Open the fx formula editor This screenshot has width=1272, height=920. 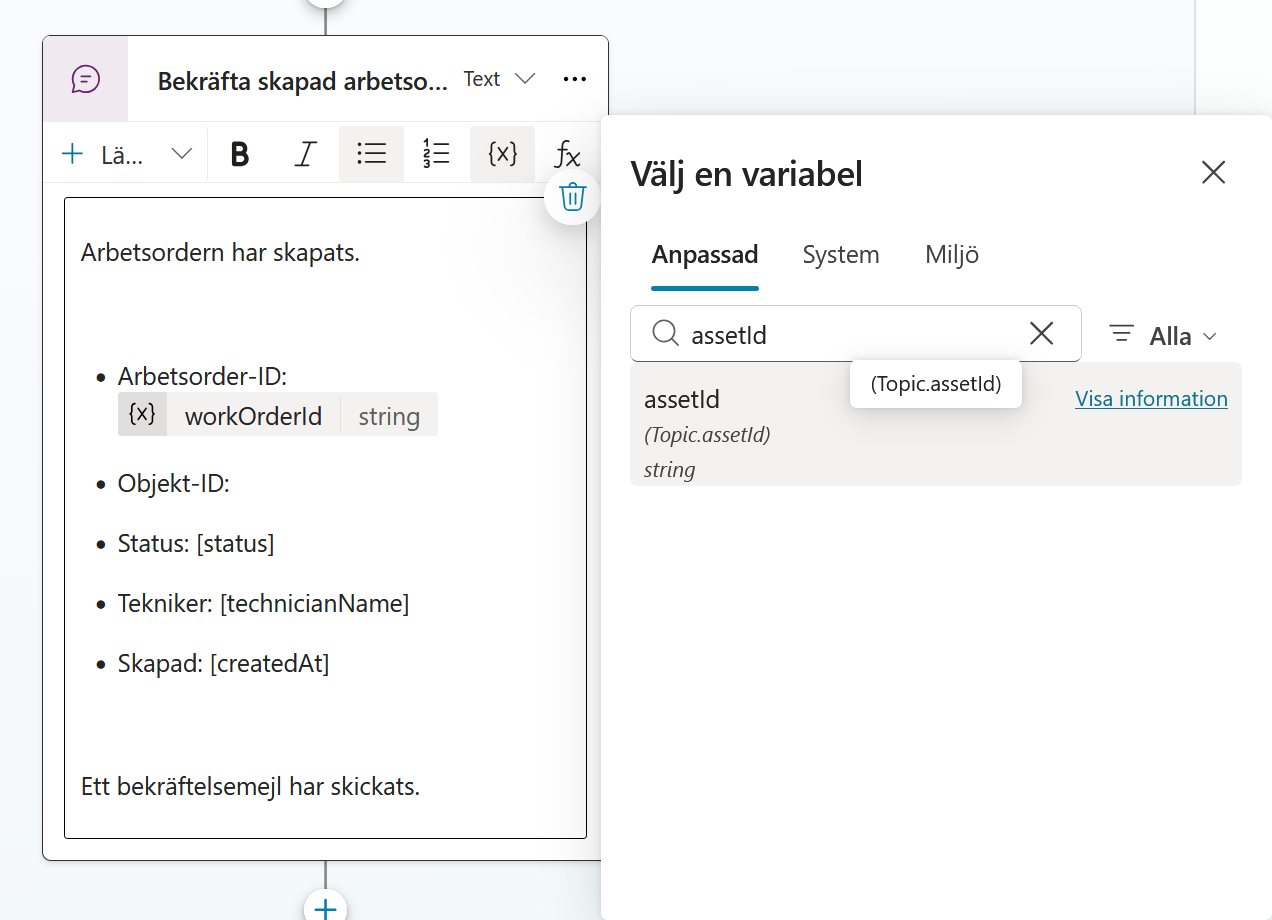(567, 154)
